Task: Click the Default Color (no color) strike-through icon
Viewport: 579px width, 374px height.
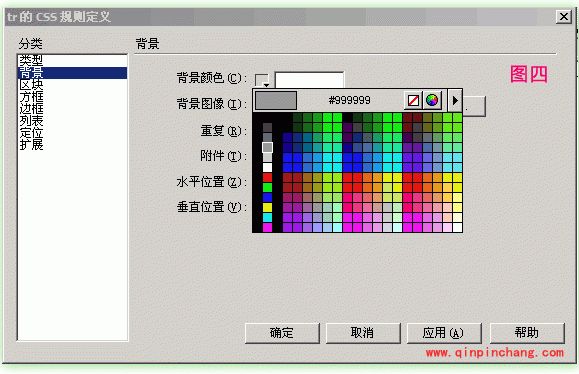Action: [x=413, y=100]
